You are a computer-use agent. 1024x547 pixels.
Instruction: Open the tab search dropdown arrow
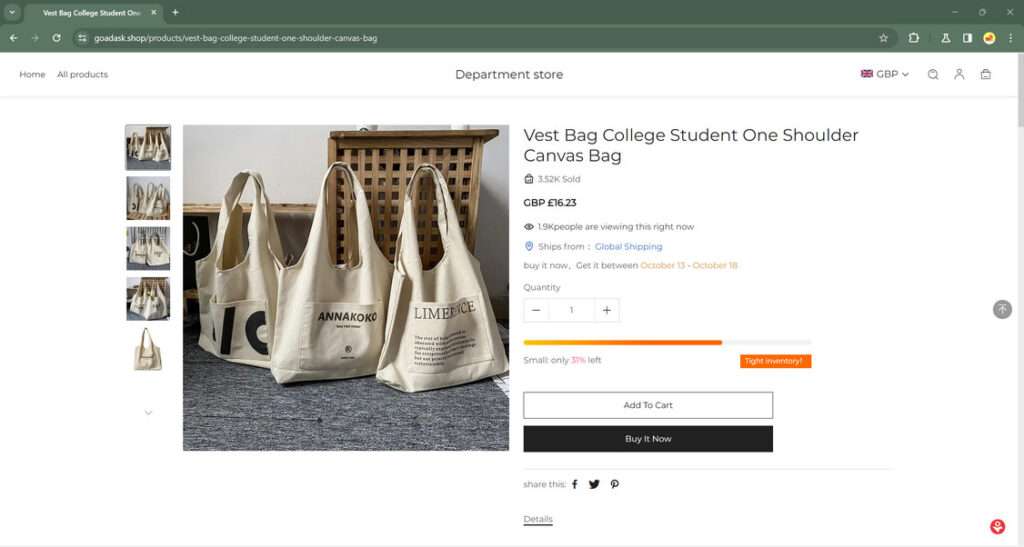(12, 12)
